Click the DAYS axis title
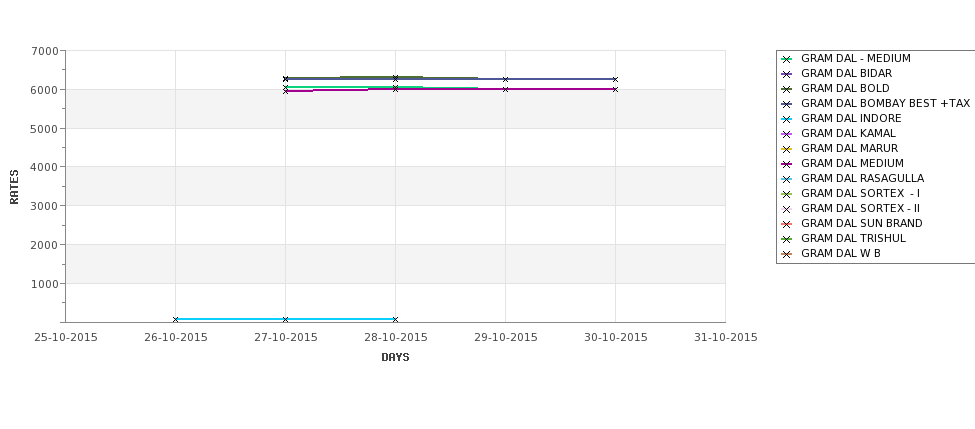Screen dimensions: 975x429 [395, 357]
